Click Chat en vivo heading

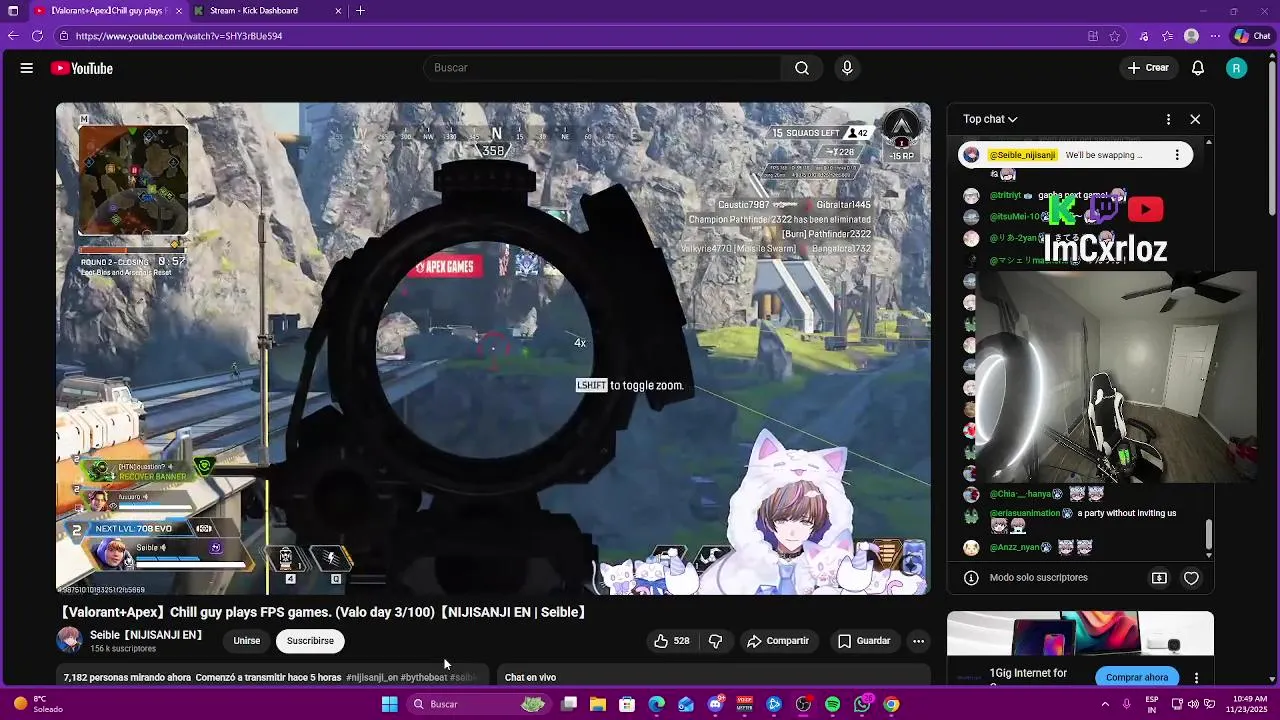(530, 678)
